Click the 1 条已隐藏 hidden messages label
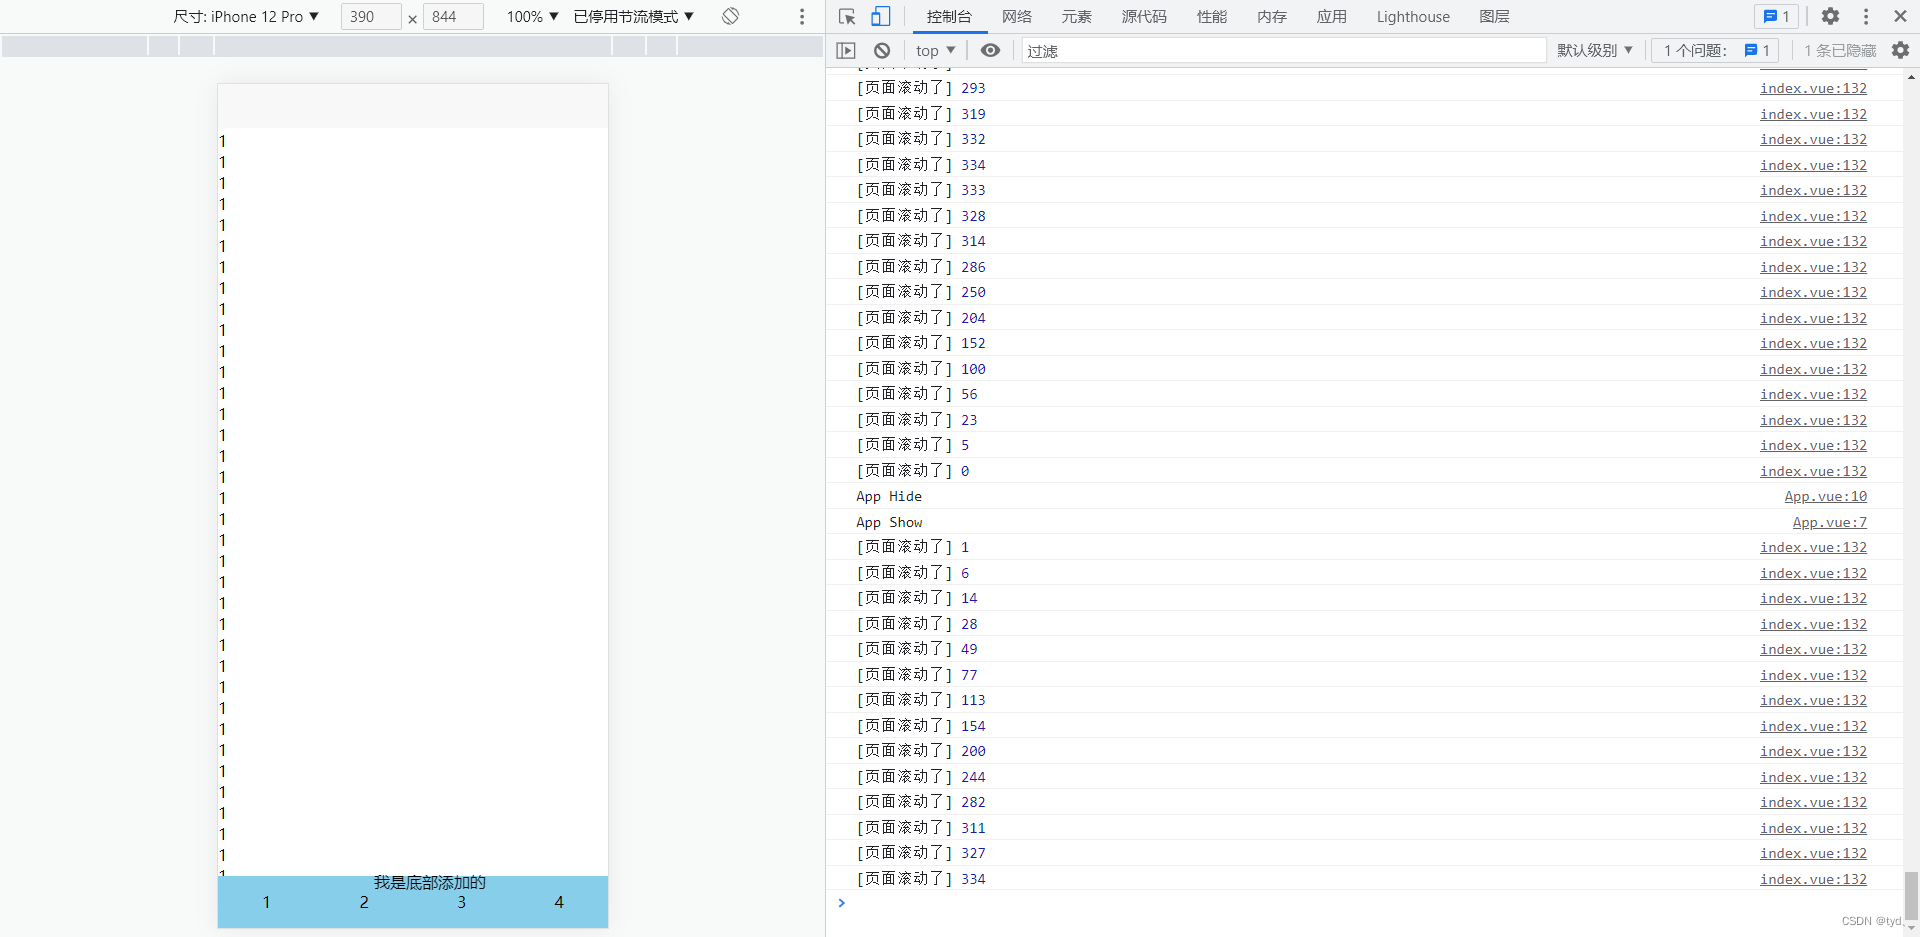 (x=1840, y=50)
